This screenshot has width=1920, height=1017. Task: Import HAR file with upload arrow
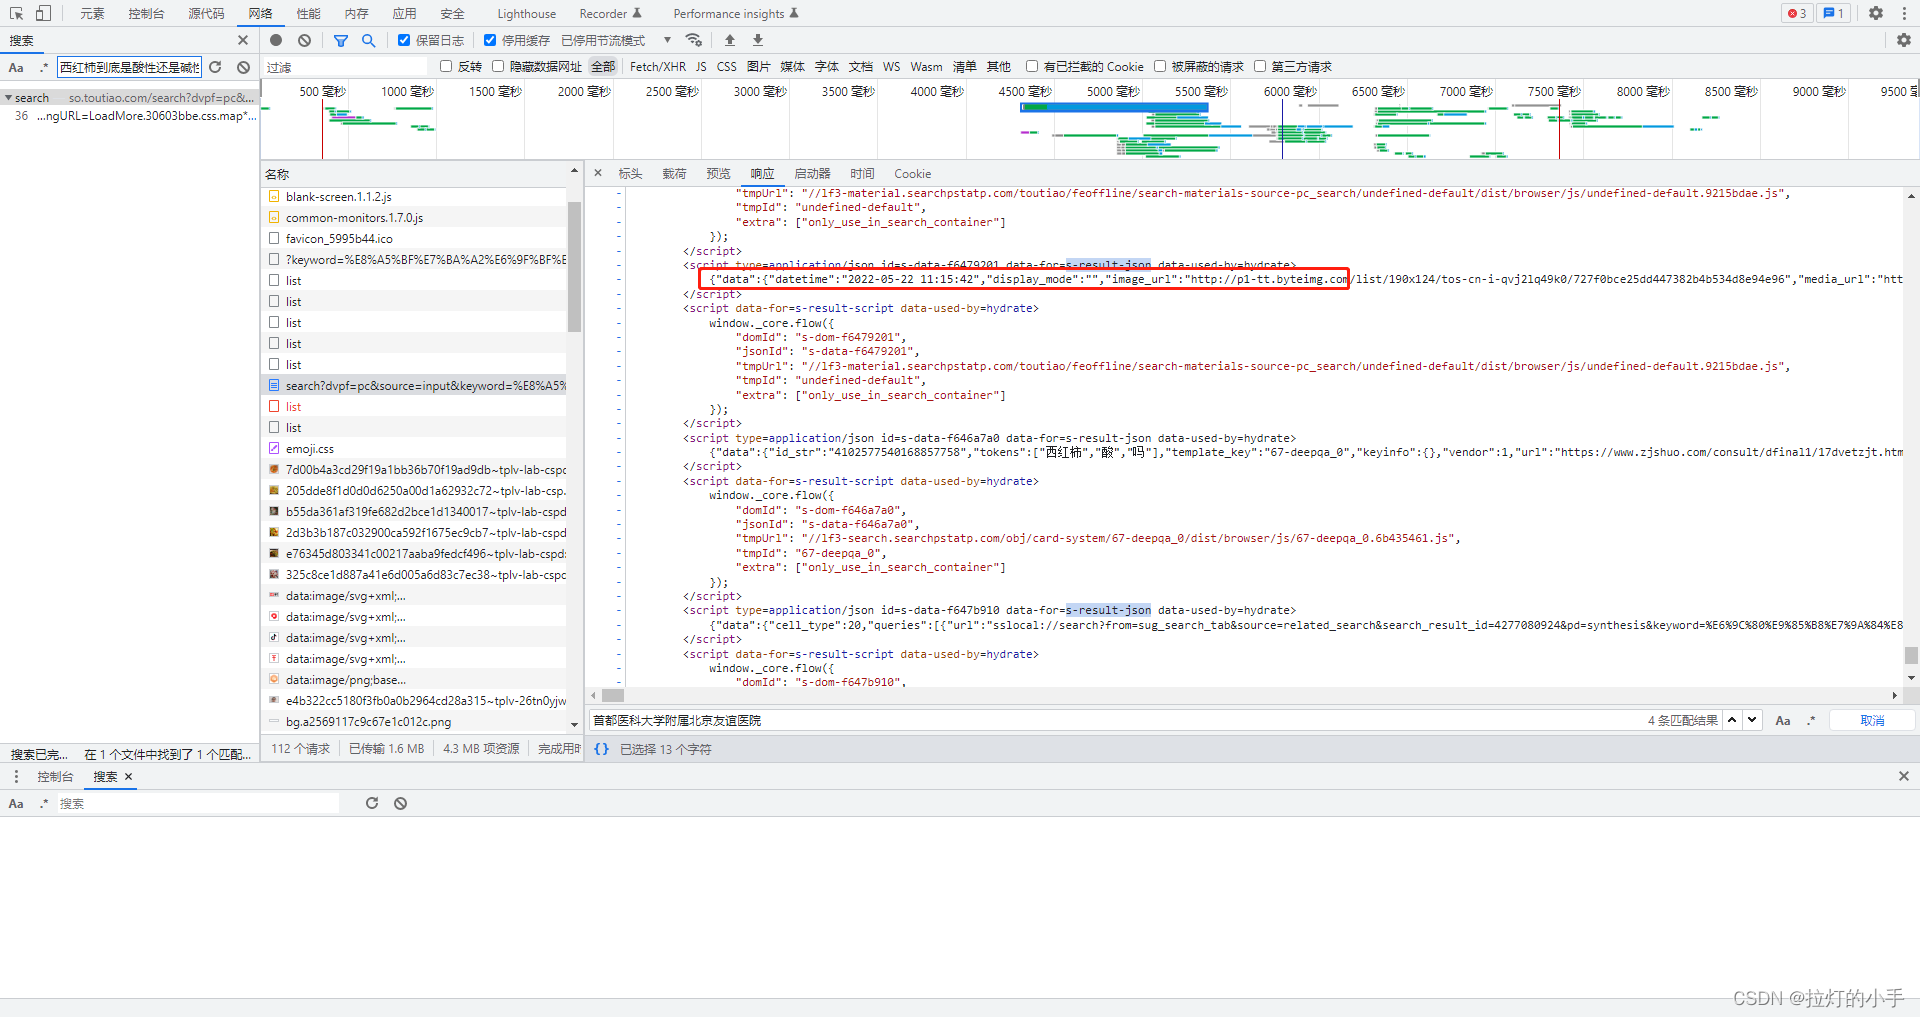[730, 40]
